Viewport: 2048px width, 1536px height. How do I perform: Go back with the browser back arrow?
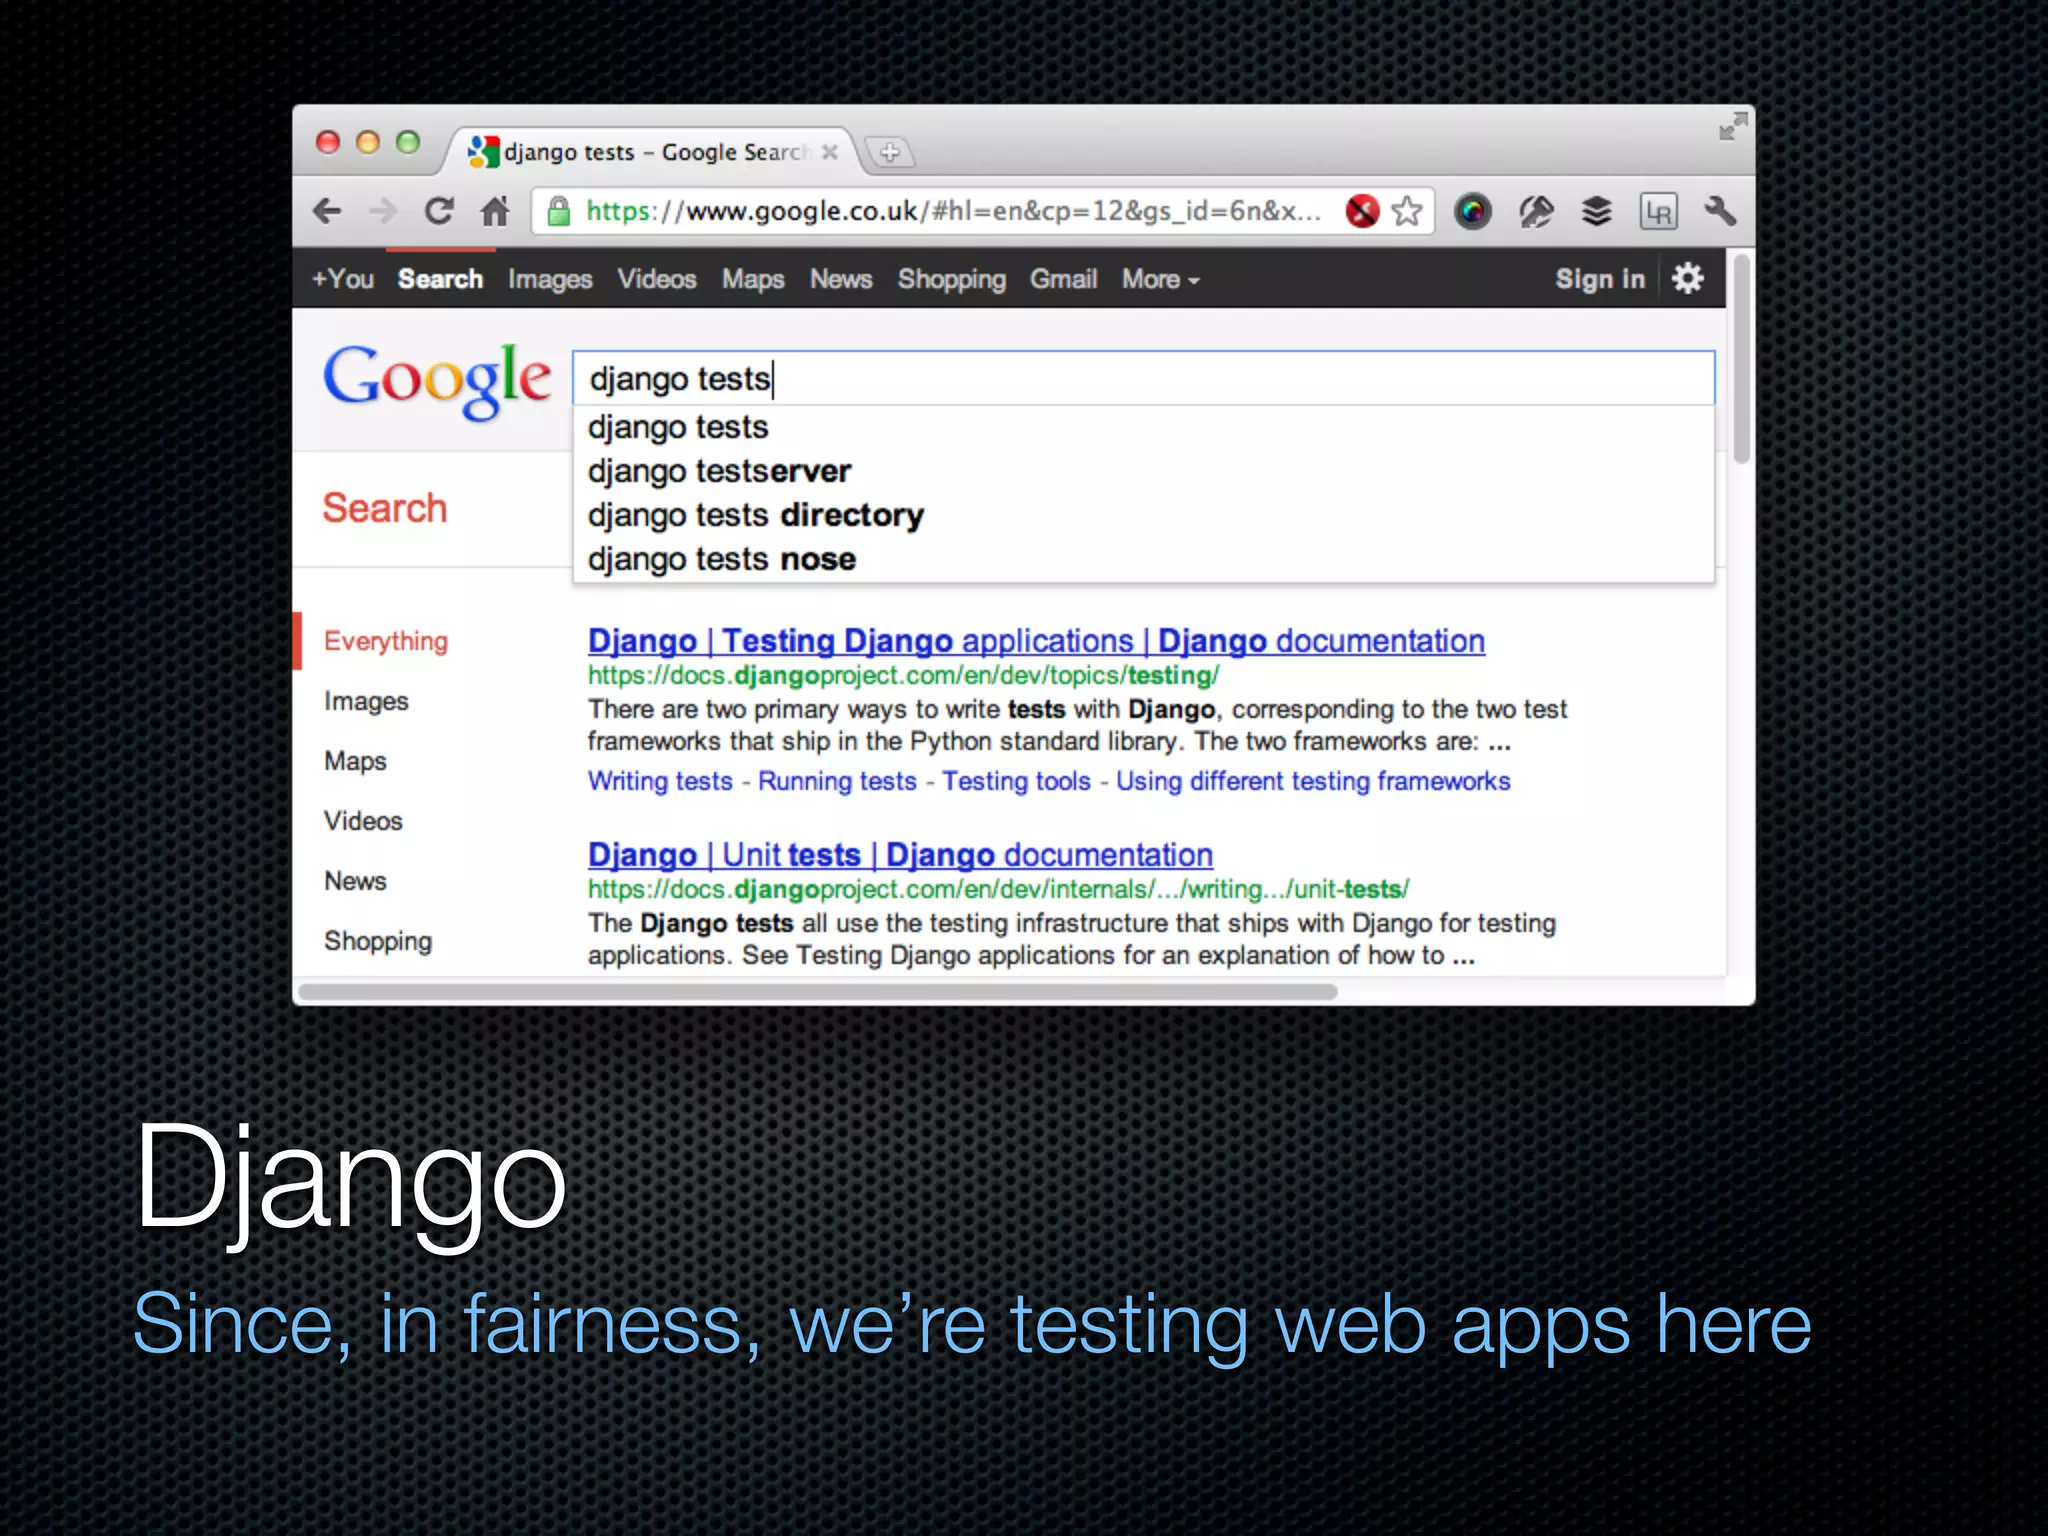327,211
